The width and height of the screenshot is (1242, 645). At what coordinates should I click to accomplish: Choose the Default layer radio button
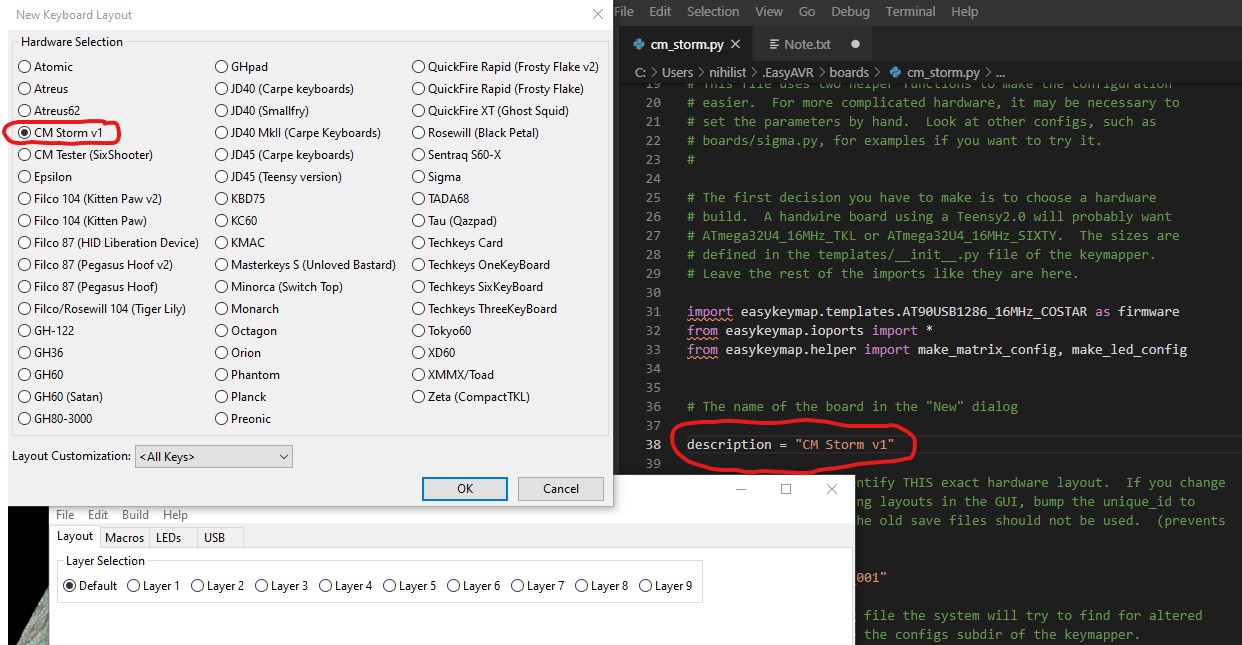tap(90, 586)
